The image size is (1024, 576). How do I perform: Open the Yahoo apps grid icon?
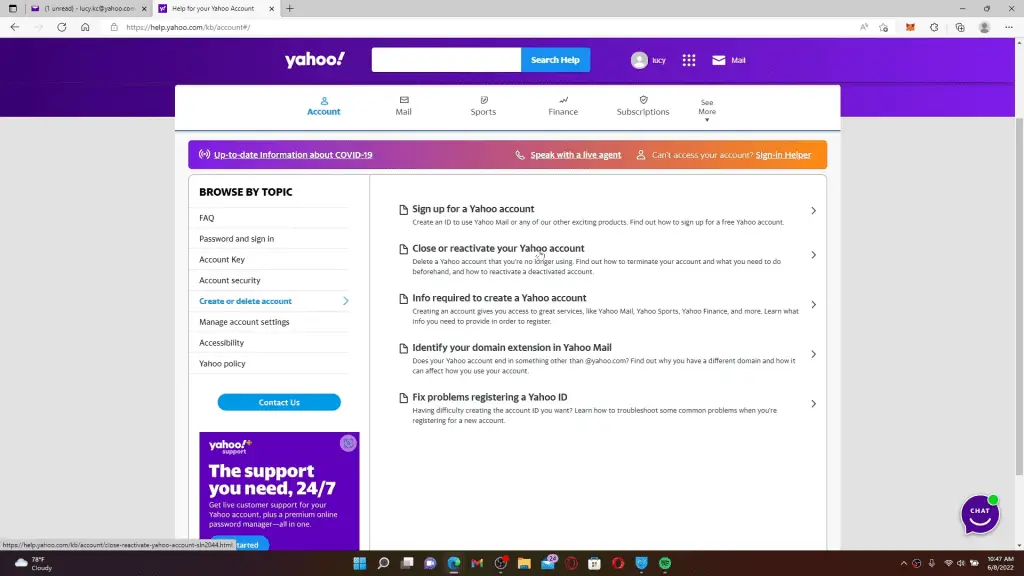point(689,60)
